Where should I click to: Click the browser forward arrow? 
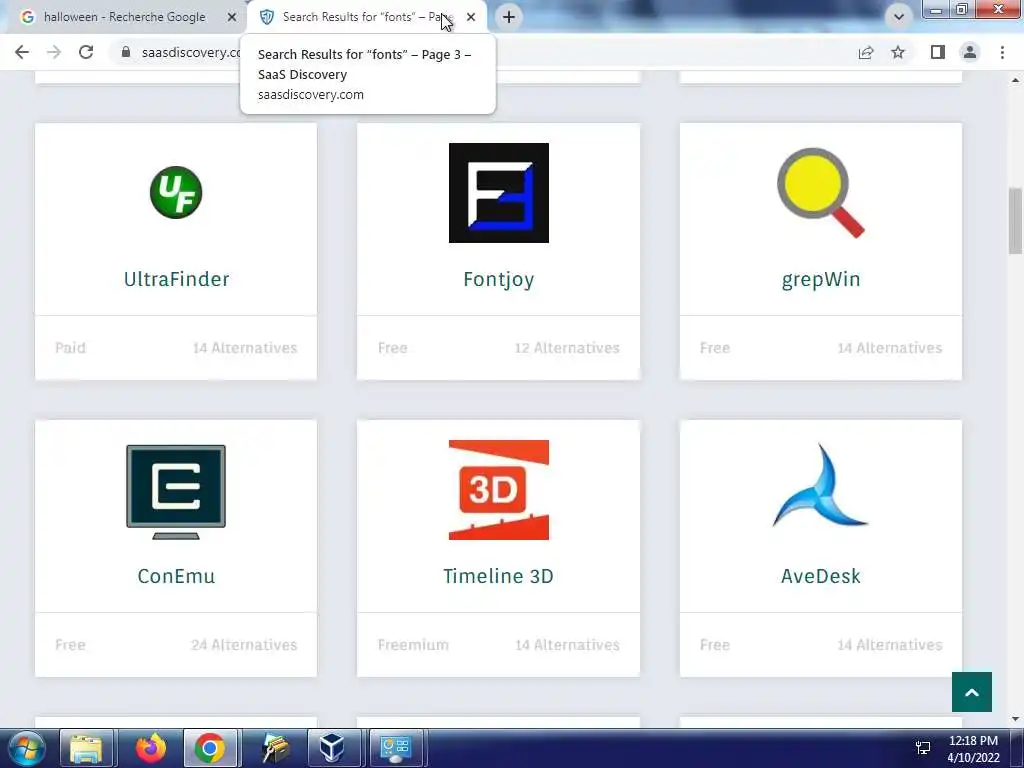coord(54,52)
